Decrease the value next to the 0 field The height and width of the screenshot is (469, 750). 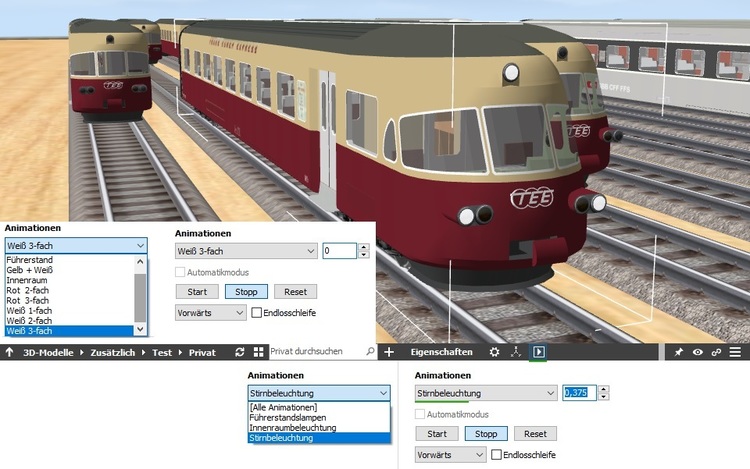pyautogui.click(x=364, y=254)
